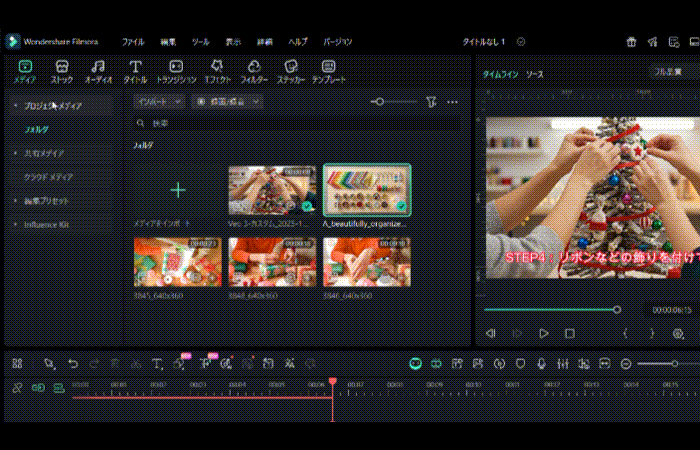This screenshot has width=700, height=450.
Task: Open the ストック (Stock) media tab icon
Action: coord(62,66)
